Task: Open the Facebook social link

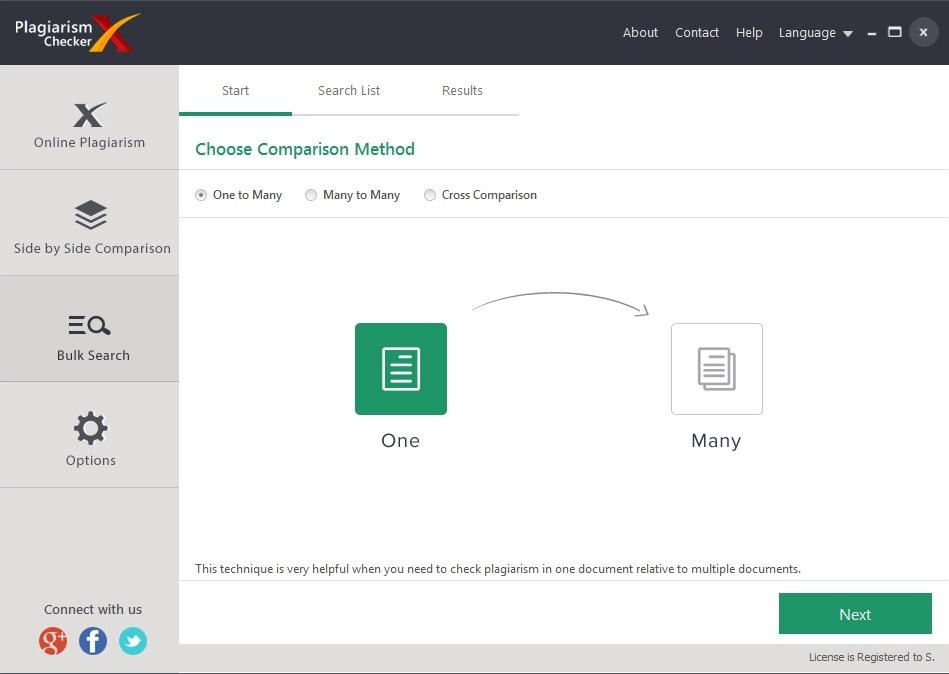Action: point(93,641)
